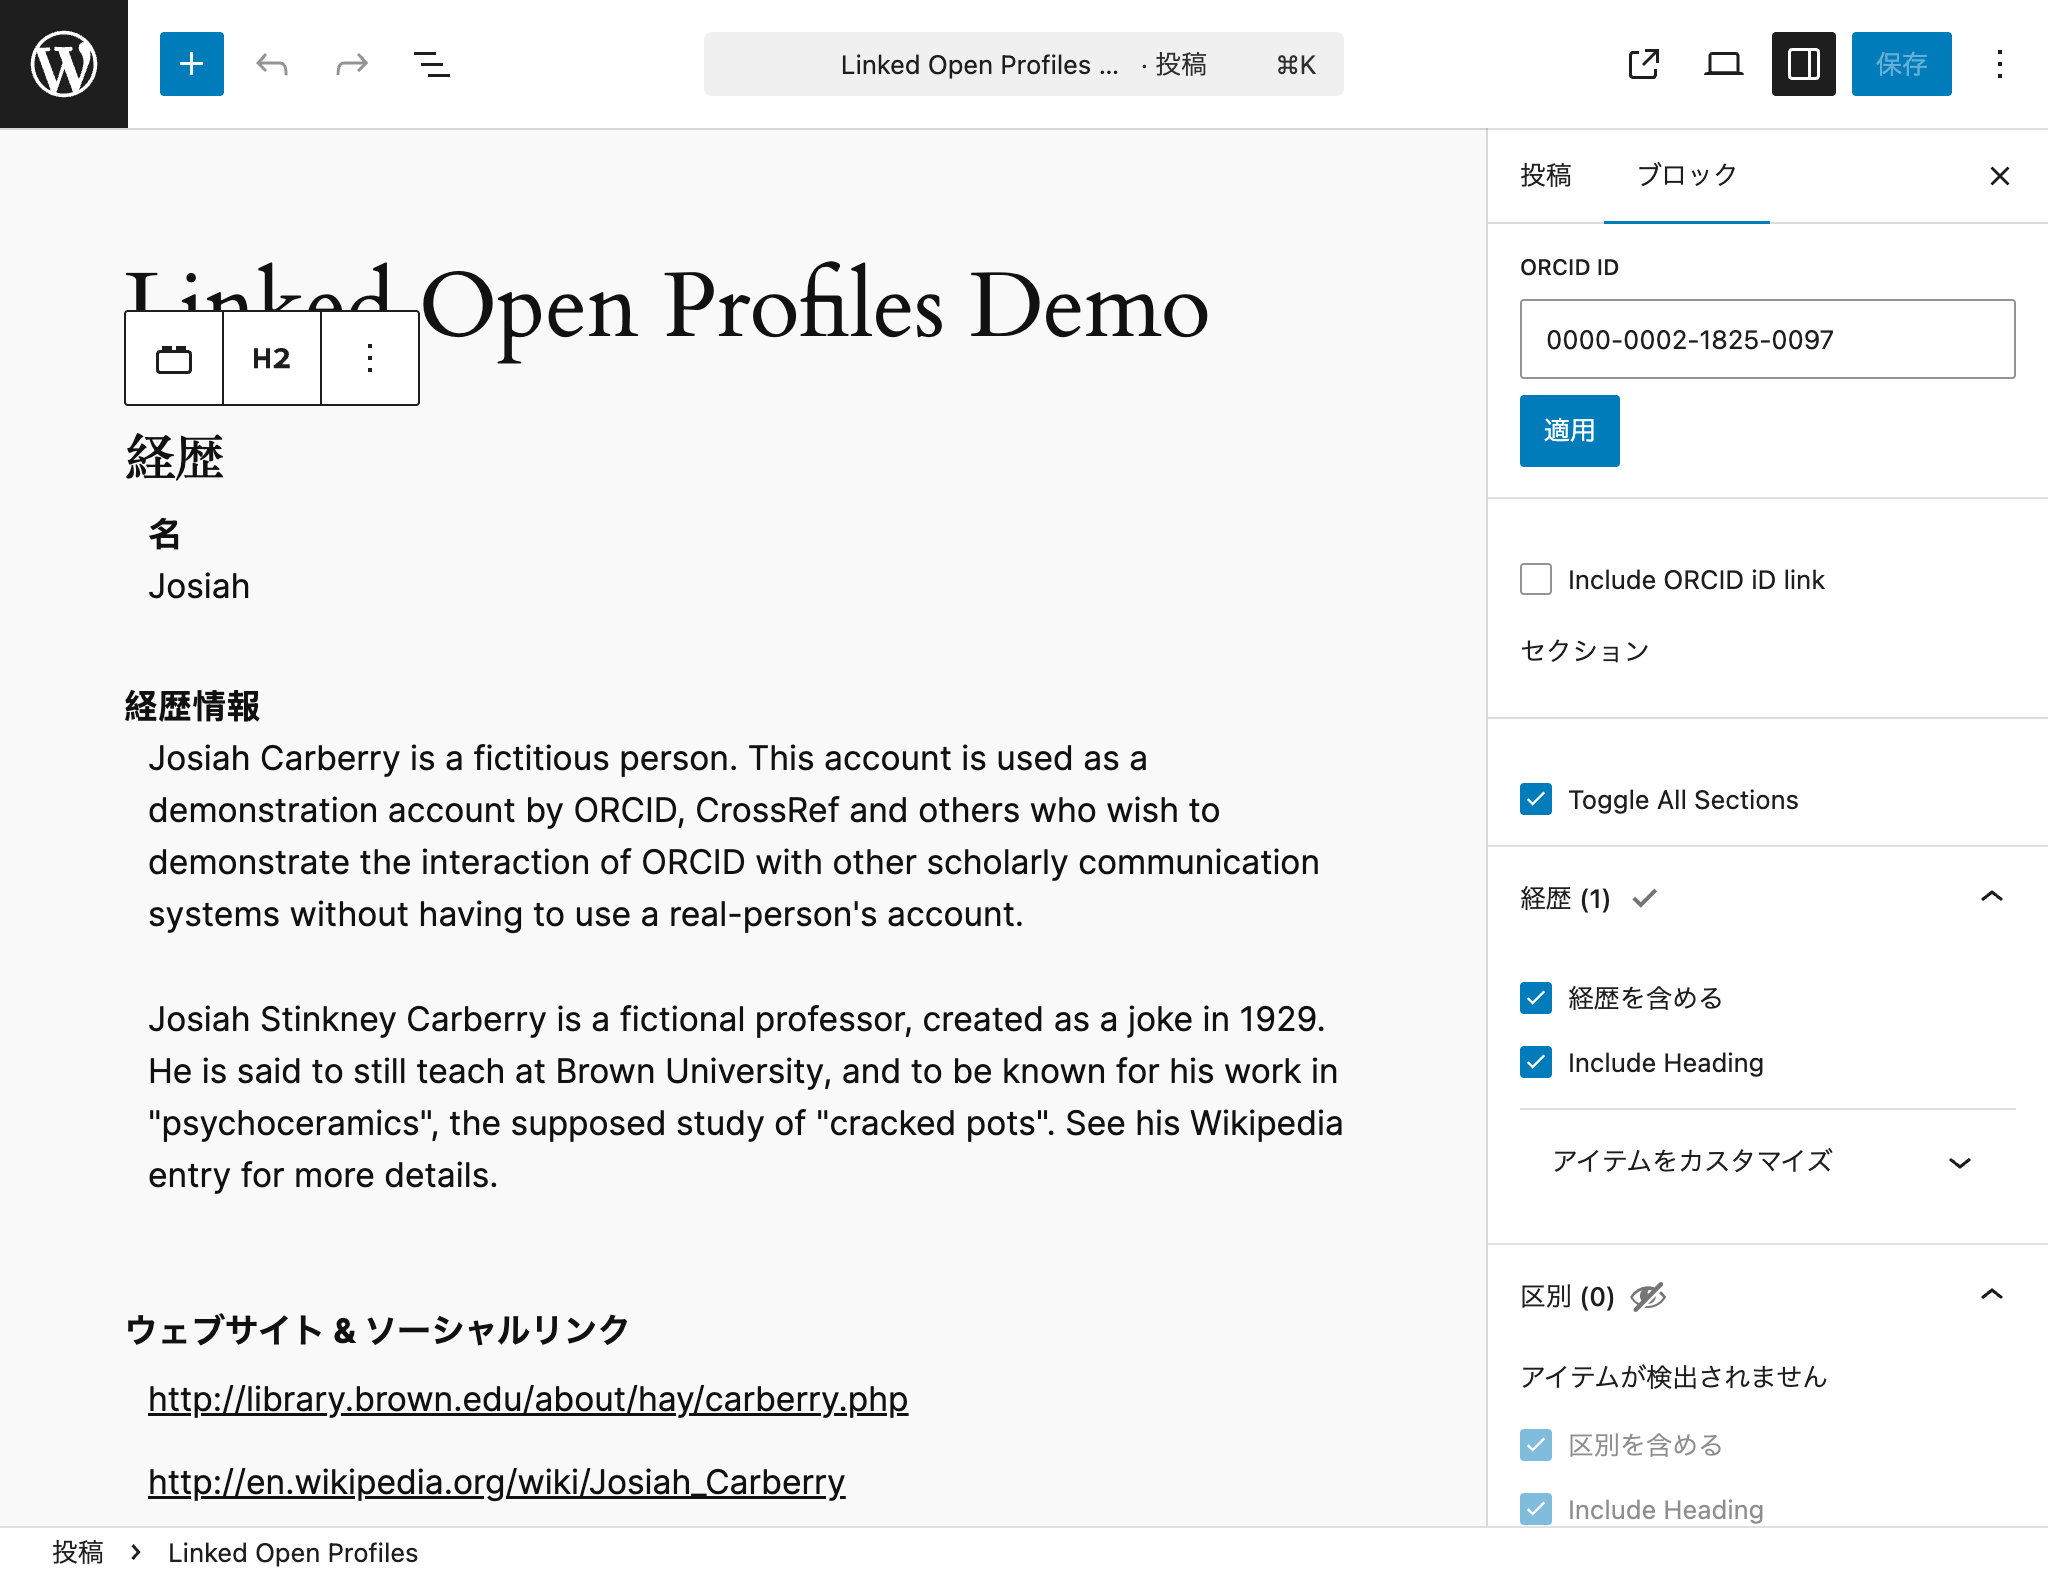This screenshot has width=2048, height=1576.
Task: Open the block inserter plus button
Action: [192, 64]
